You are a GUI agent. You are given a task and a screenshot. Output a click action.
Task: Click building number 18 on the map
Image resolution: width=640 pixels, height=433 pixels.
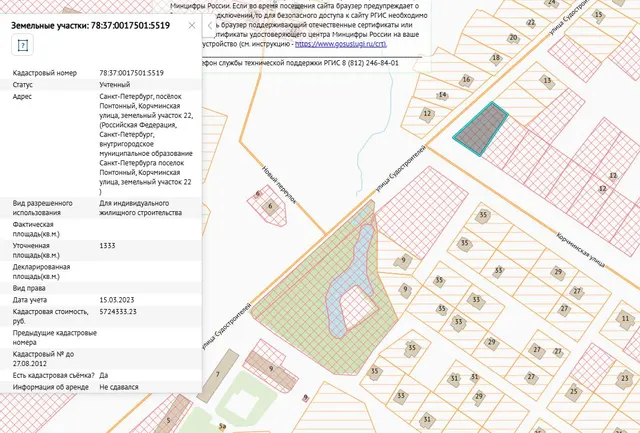click(496, 58)
